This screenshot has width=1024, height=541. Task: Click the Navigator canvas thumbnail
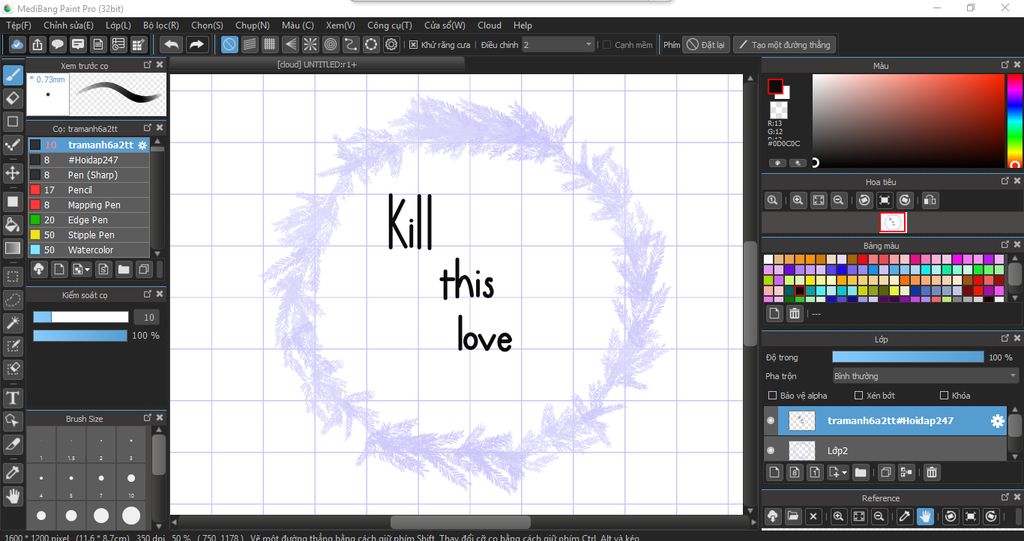(893, 222)
